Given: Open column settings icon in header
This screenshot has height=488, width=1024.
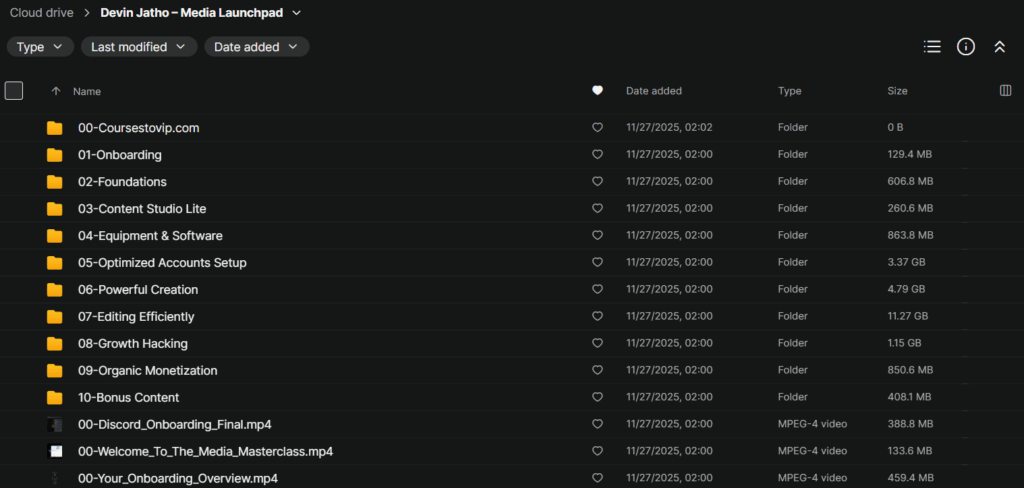Looking at the screenshot, I should 1005,91.
